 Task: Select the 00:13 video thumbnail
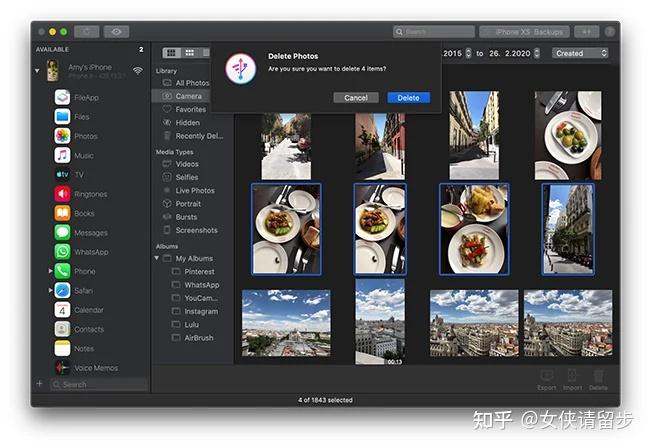(x=379, y=322)
